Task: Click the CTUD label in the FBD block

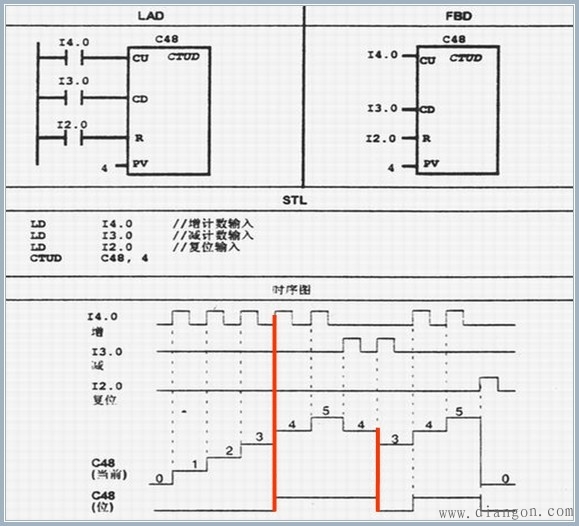Action: coord(466,58)
